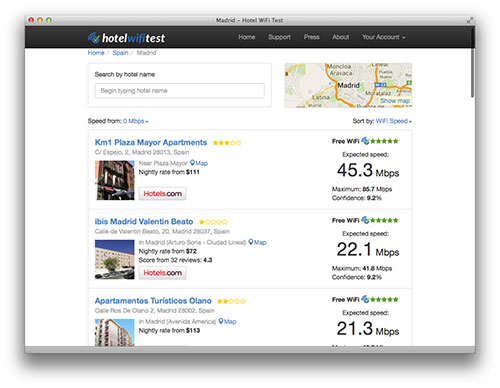Viewport: 500px width, 388px height.
Task: Click the Madrid breadcrumb text
Action: coord(146,53)
